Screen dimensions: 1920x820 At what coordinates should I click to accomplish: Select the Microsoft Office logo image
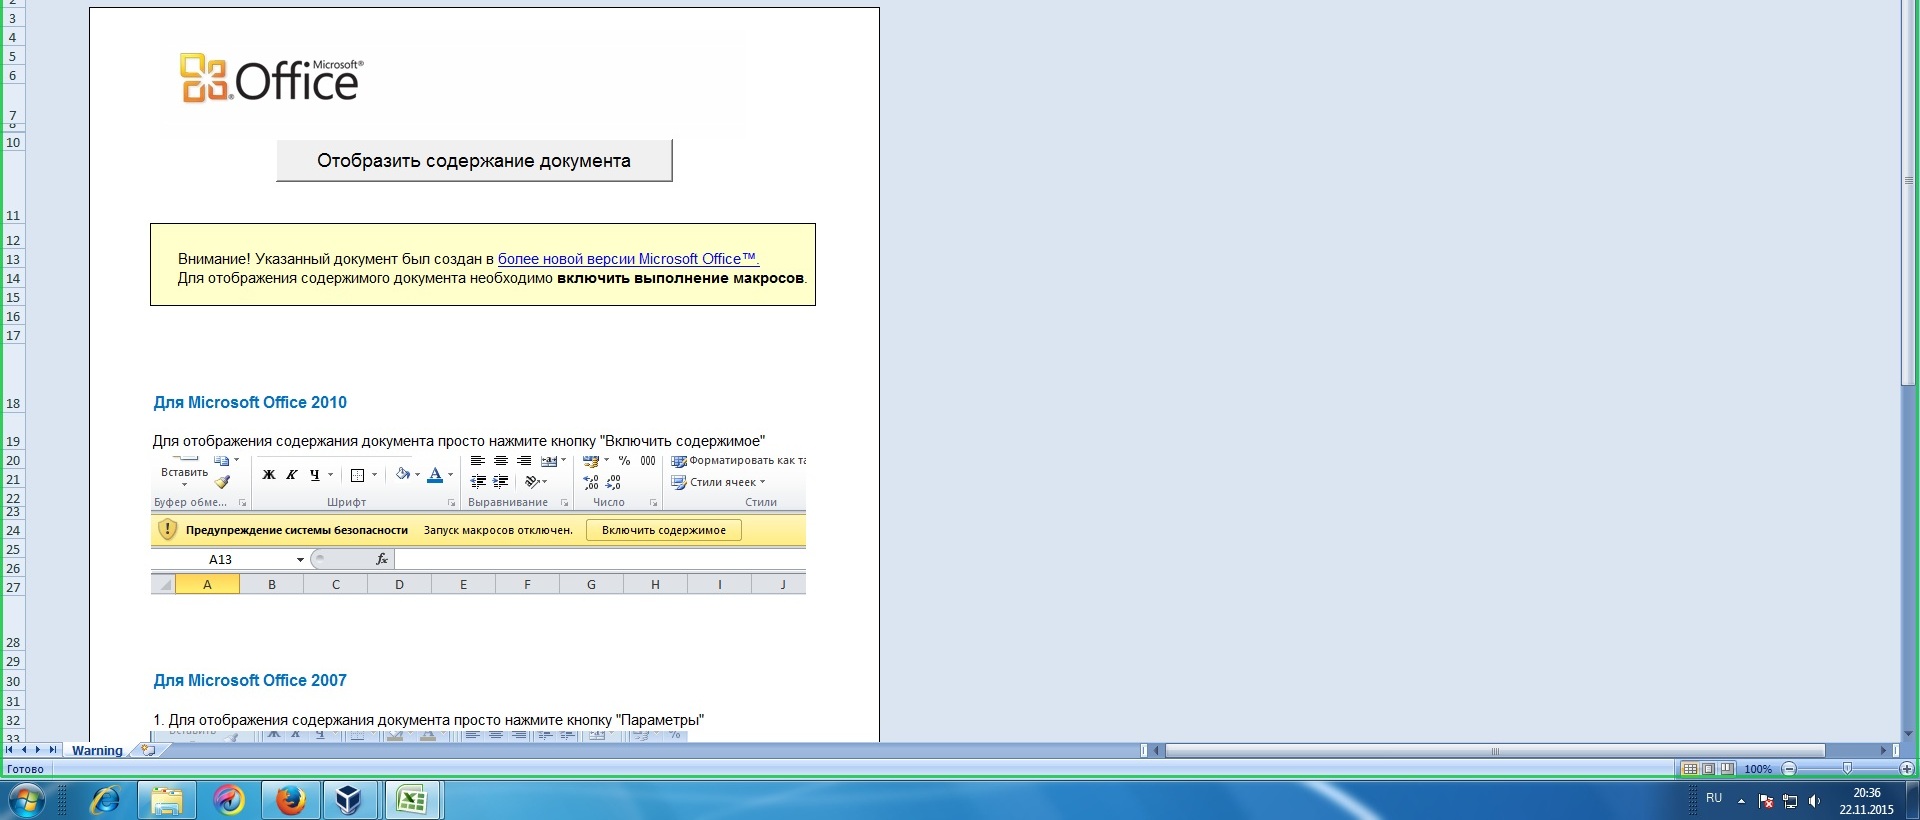[271, 79]
